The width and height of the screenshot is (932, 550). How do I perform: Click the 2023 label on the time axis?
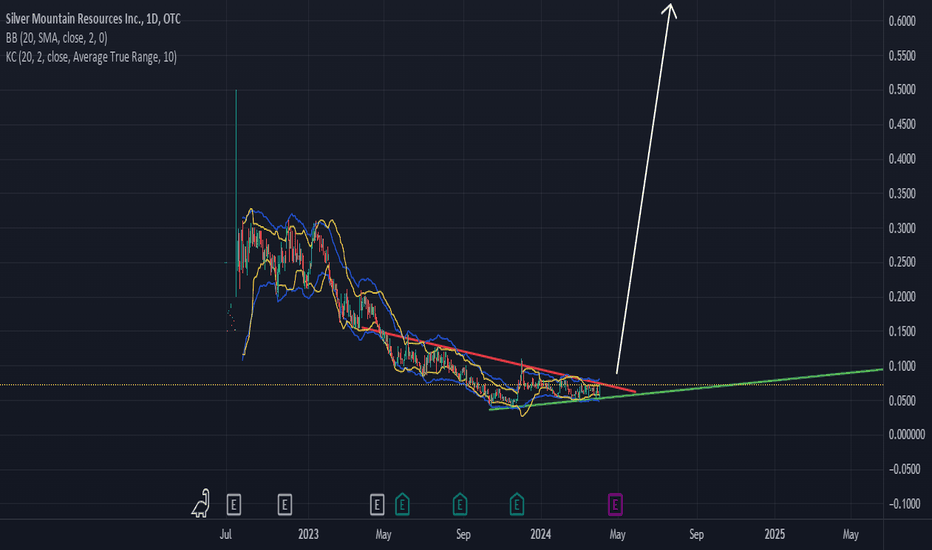[308, 534]
